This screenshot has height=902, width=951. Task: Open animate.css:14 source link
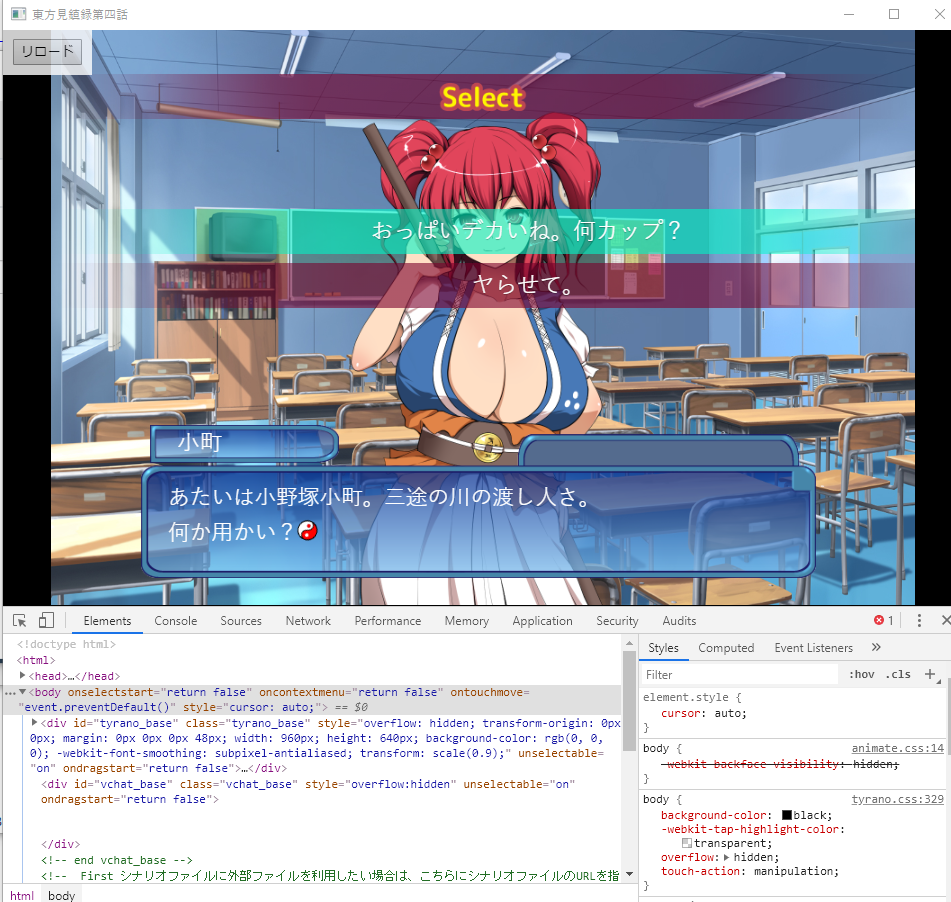pos(897,748)
